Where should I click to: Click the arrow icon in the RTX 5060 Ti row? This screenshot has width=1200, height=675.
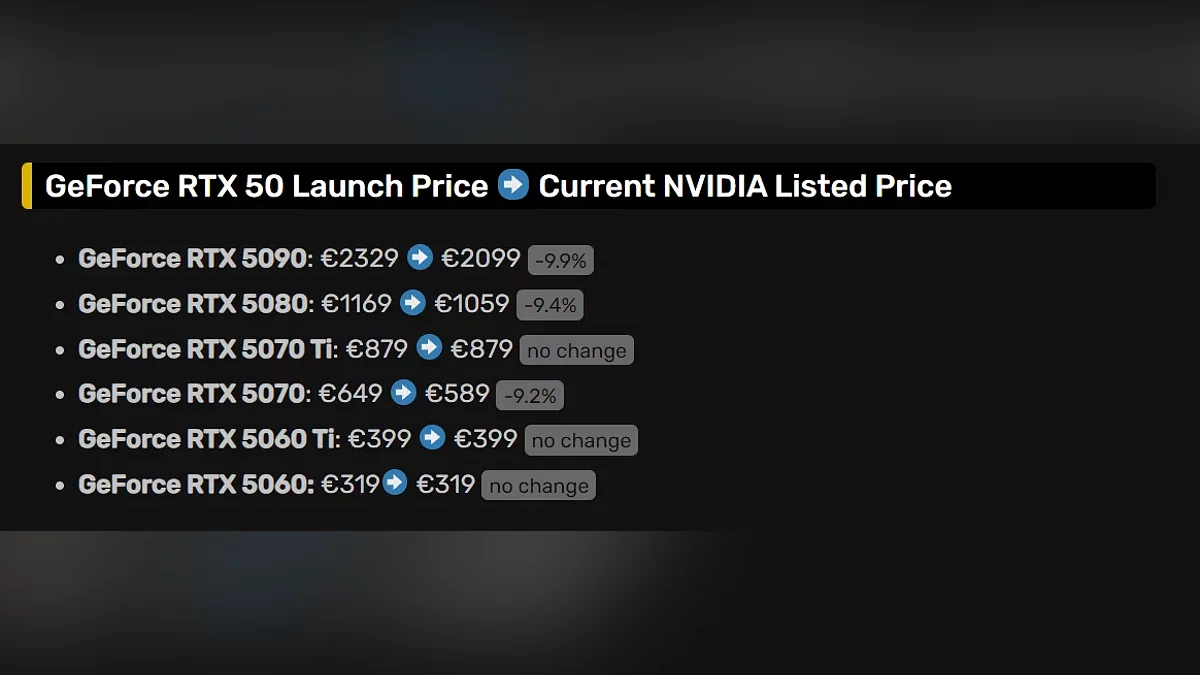[432, 438]
